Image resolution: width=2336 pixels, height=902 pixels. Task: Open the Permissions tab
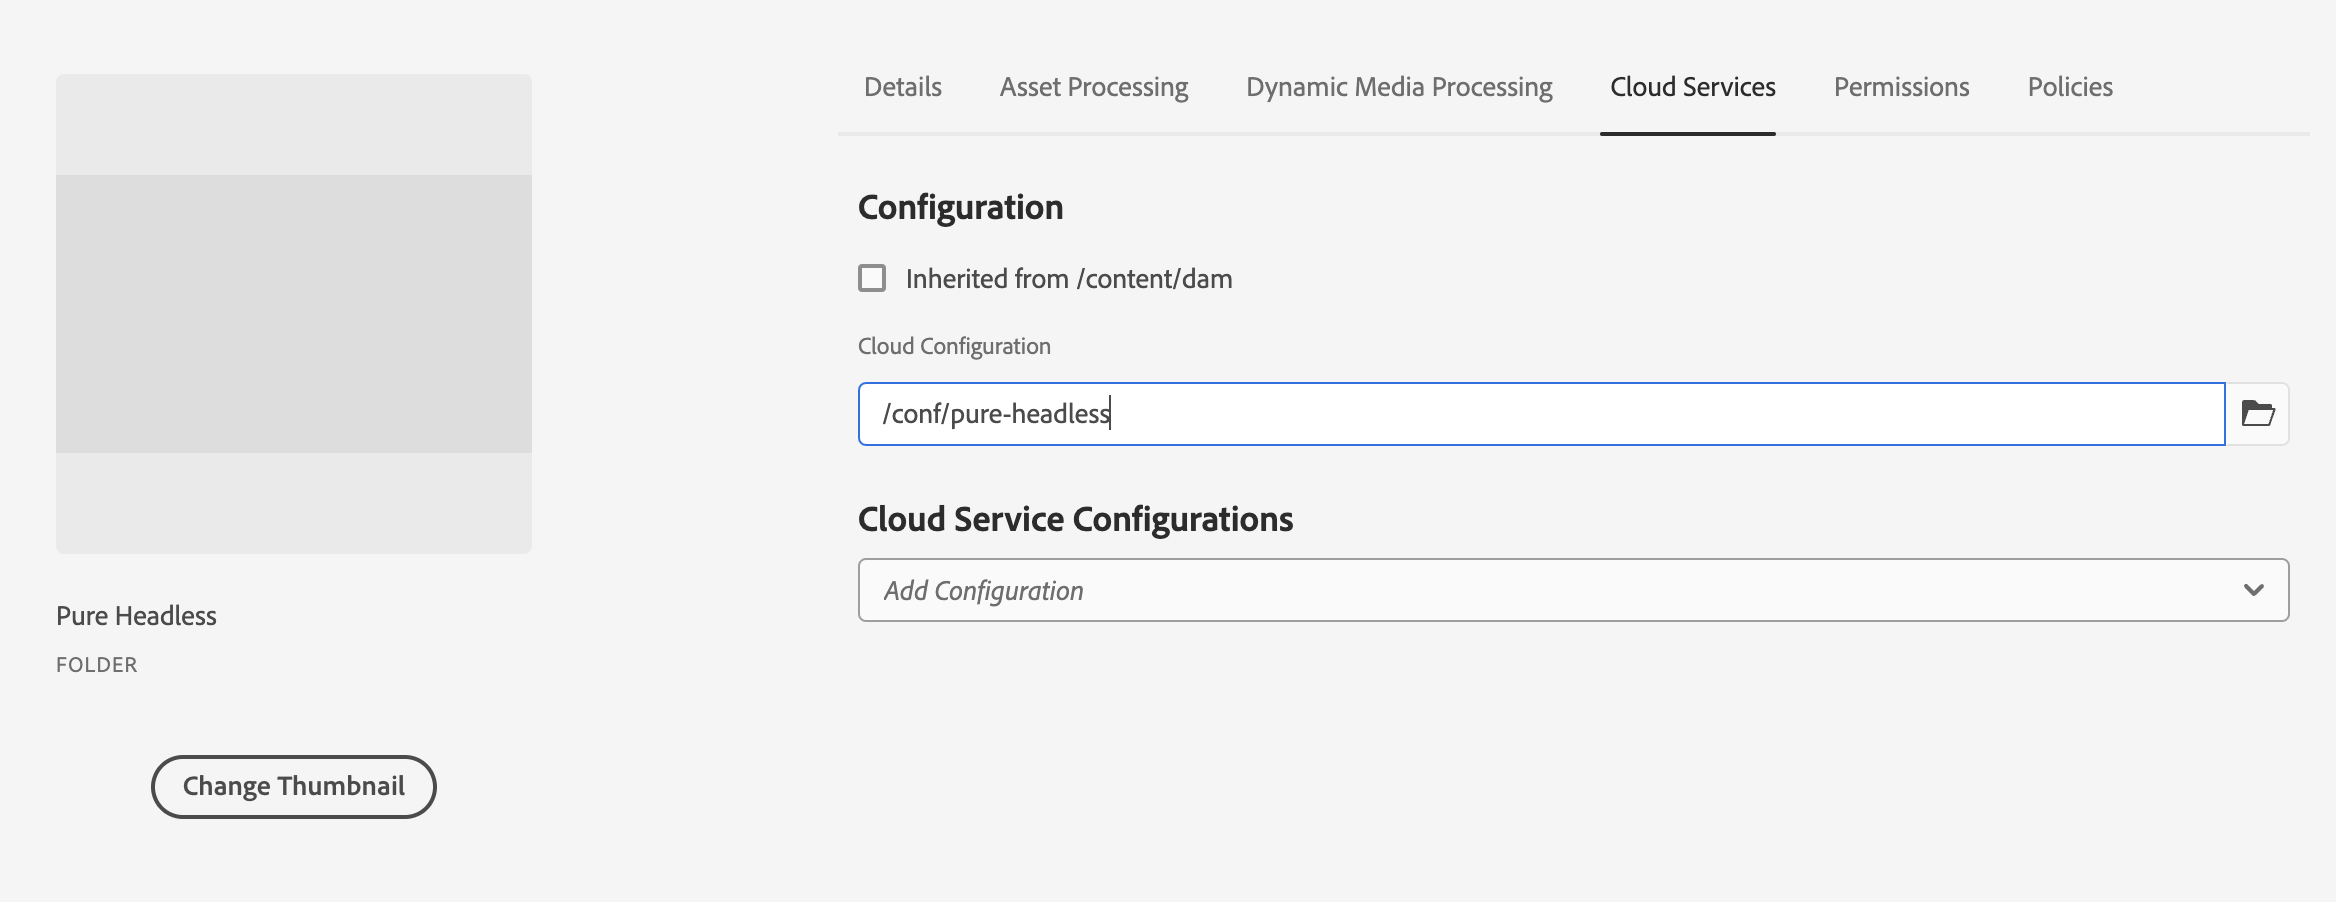pos(1901,88)
